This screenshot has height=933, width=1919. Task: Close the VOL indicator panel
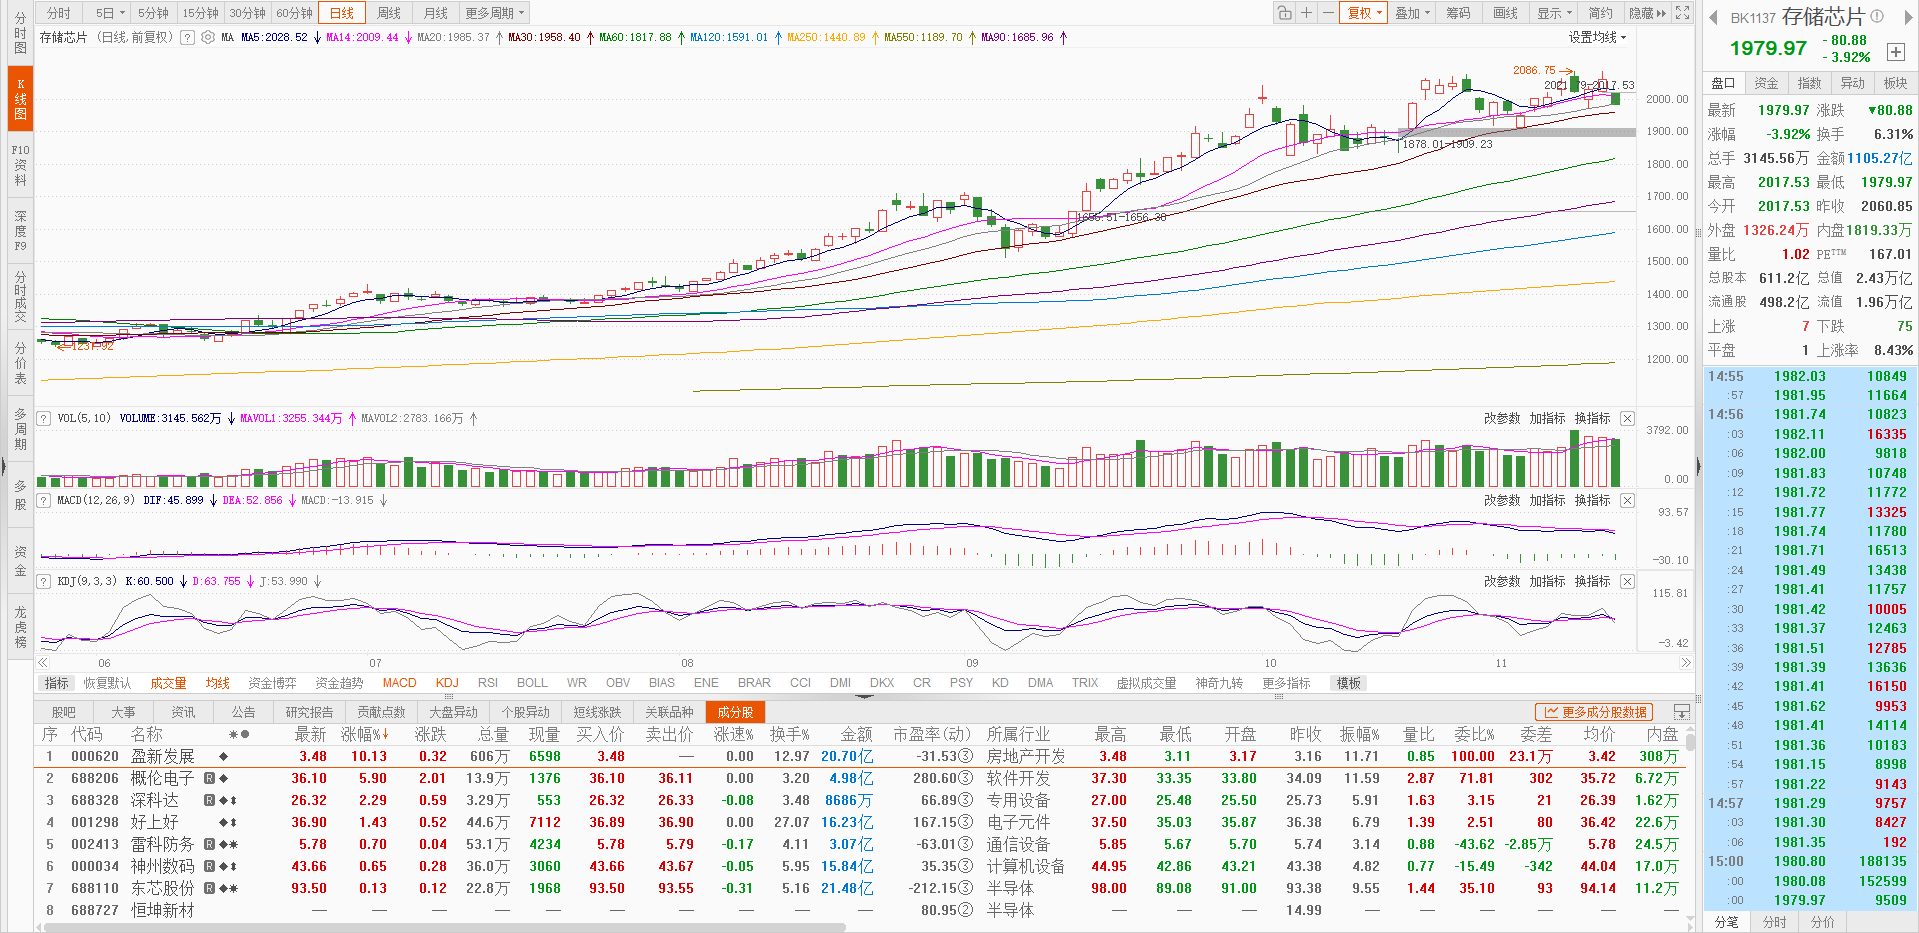pos(1627,418)
